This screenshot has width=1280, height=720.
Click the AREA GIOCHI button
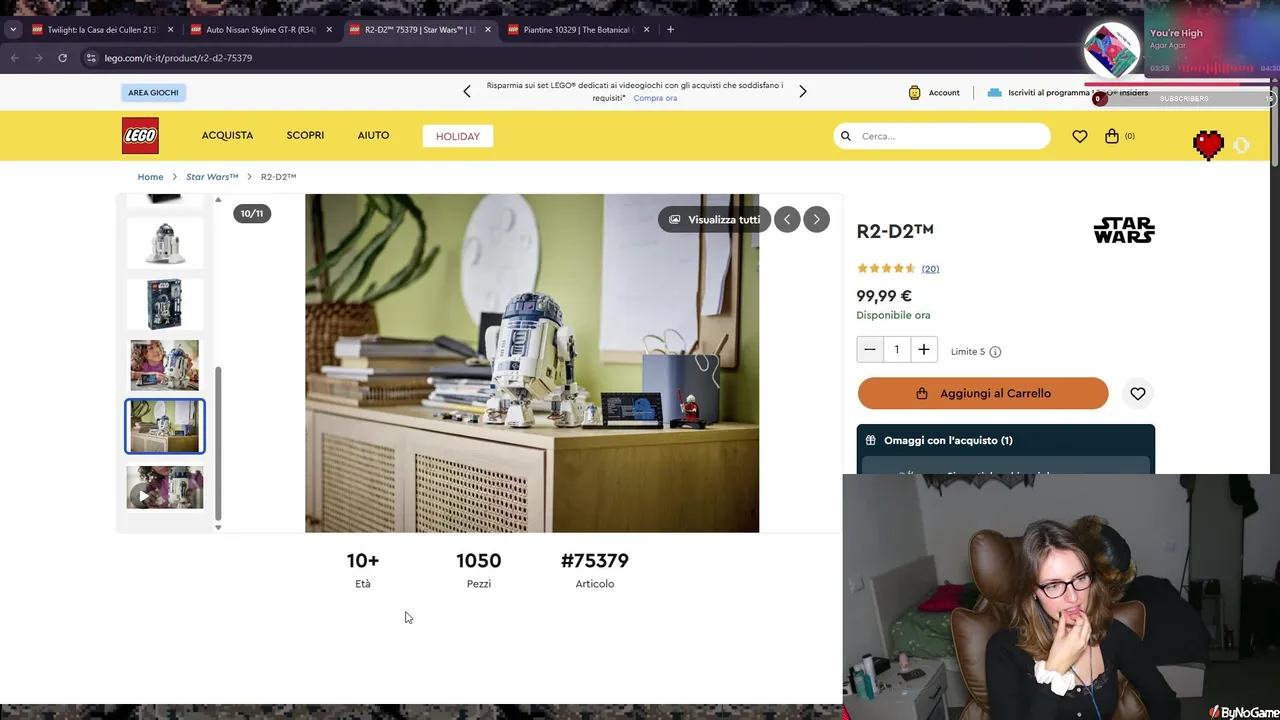pos(153,92)
